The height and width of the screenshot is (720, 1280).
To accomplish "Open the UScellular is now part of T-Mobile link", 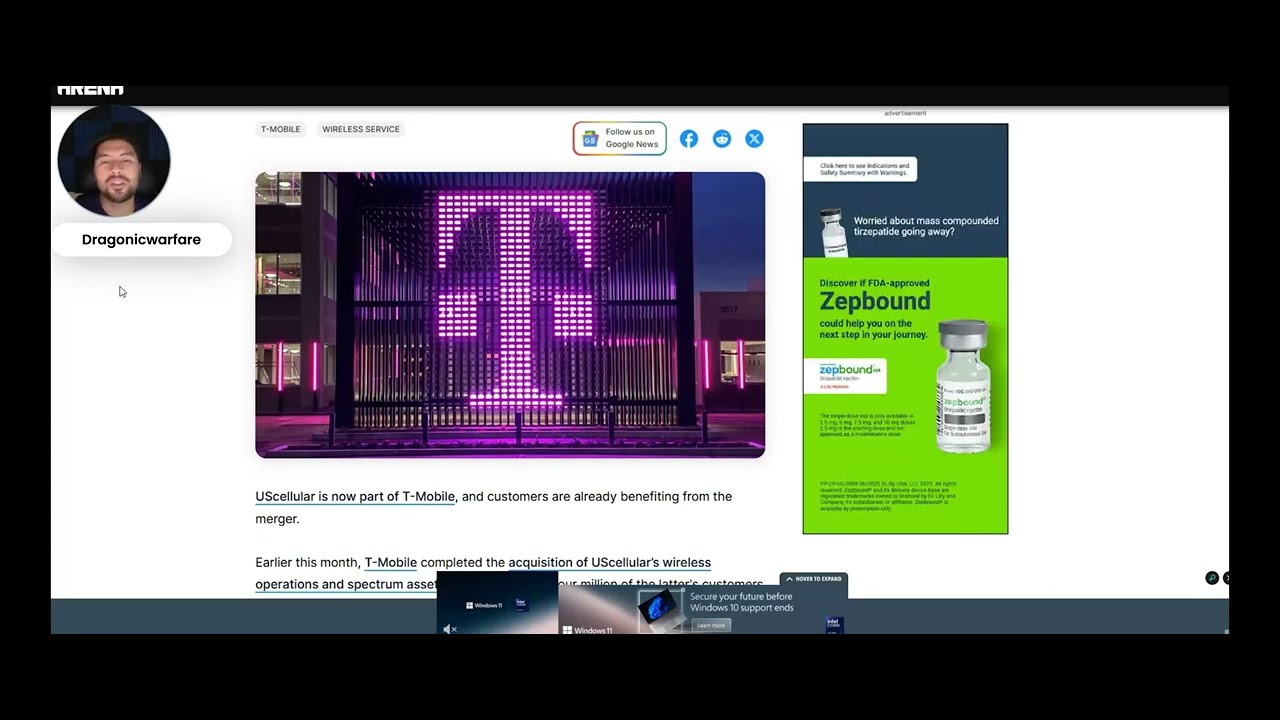I will [x=355, y=496].
